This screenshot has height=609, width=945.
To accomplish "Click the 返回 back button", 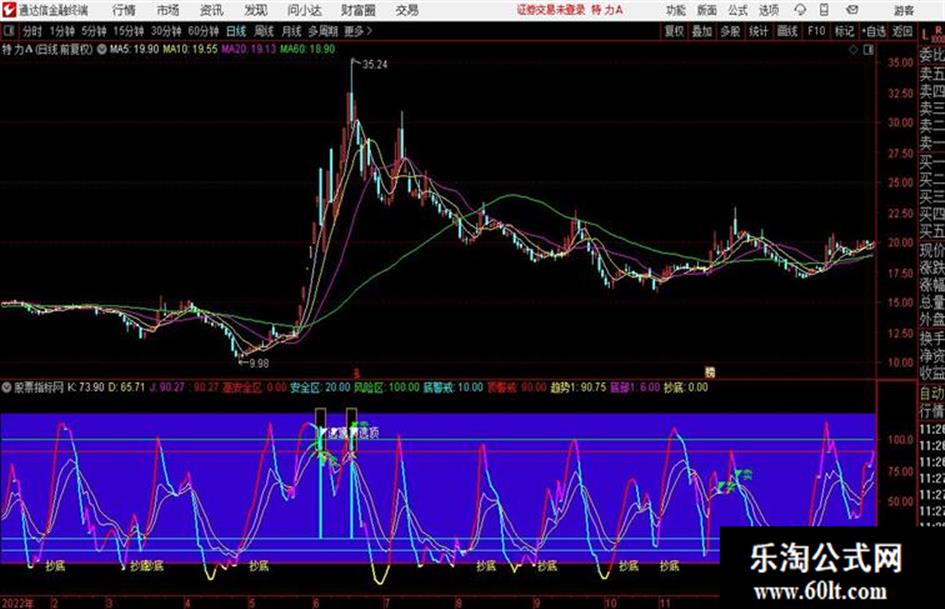I will 902,31.
